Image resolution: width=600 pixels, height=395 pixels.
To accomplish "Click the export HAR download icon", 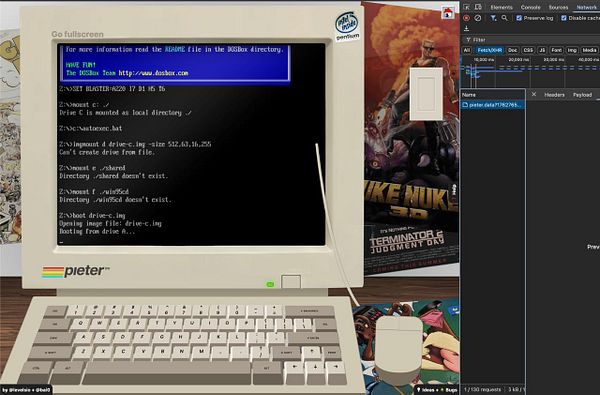I will pos(466,29).
